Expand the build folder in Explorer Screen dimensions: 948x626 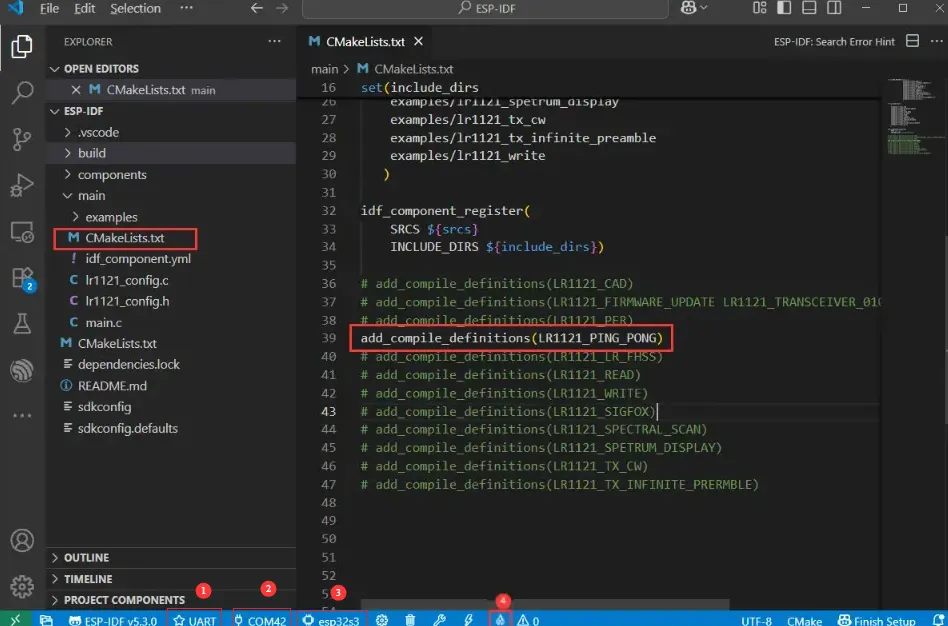coord(92,153)
